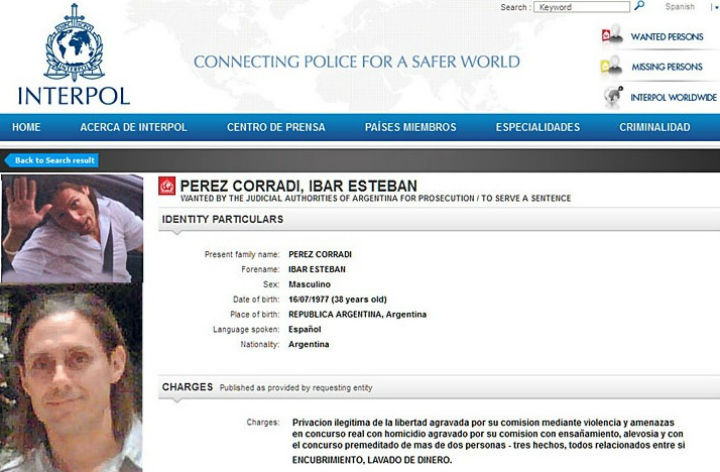Open the HOME menu item
Screen dimensions: 720x472
point(26,127)
